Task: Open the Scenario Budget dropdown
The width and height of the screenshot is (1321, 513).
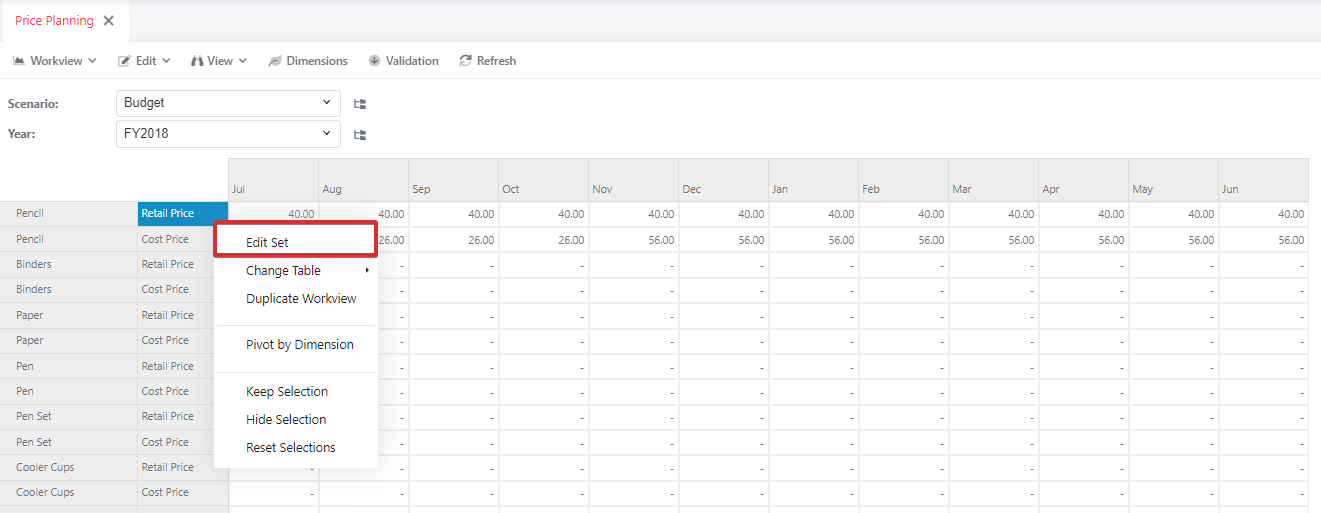Action: coord(228,103)
